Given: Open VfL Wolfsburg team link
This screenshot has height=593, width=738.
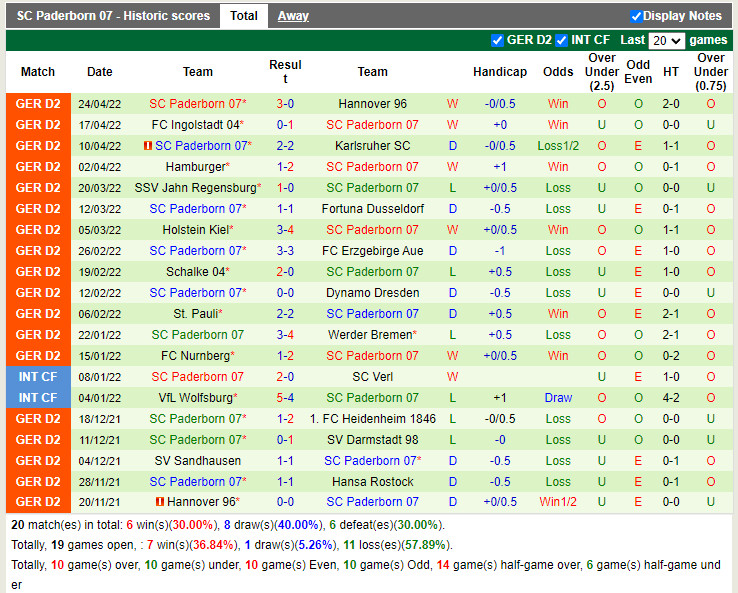Looking at the screenshot, I should tap(196, 398).
